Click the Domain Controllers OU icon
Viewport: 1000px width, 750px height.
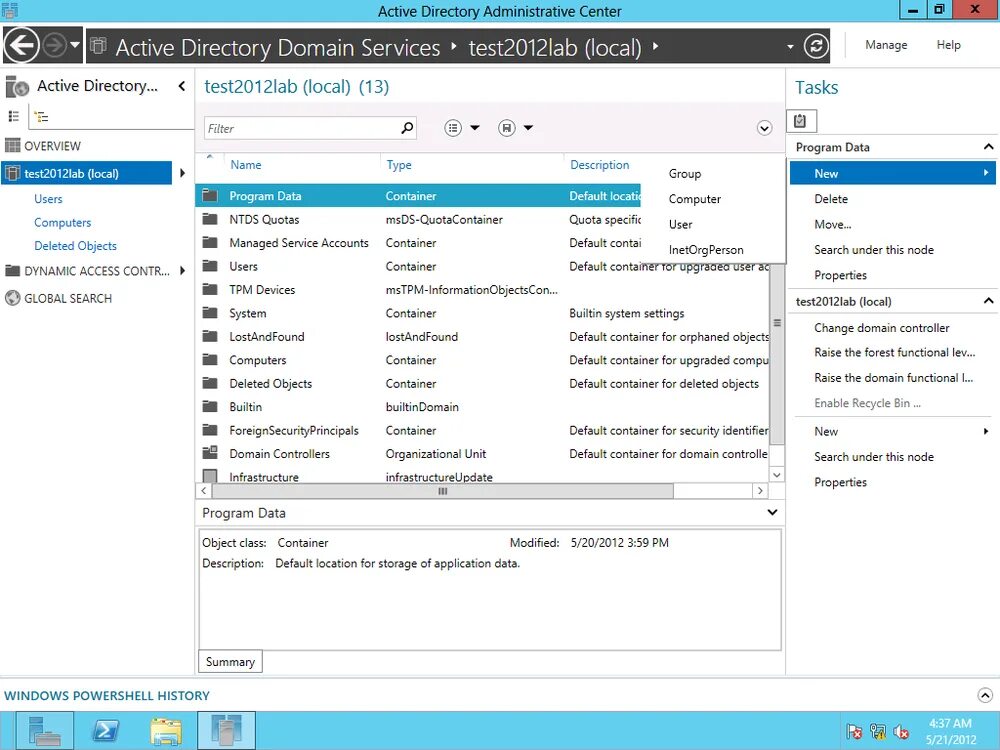click(210, 453)
